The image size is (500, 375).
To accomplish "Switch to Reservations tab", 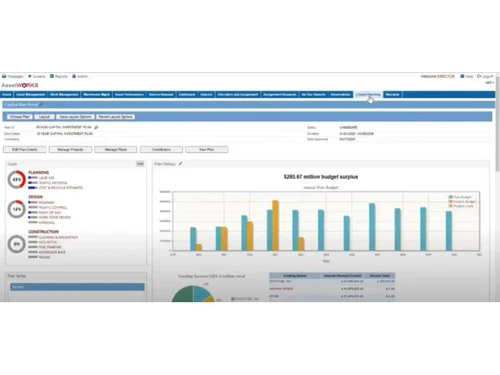I will point(340,95).
